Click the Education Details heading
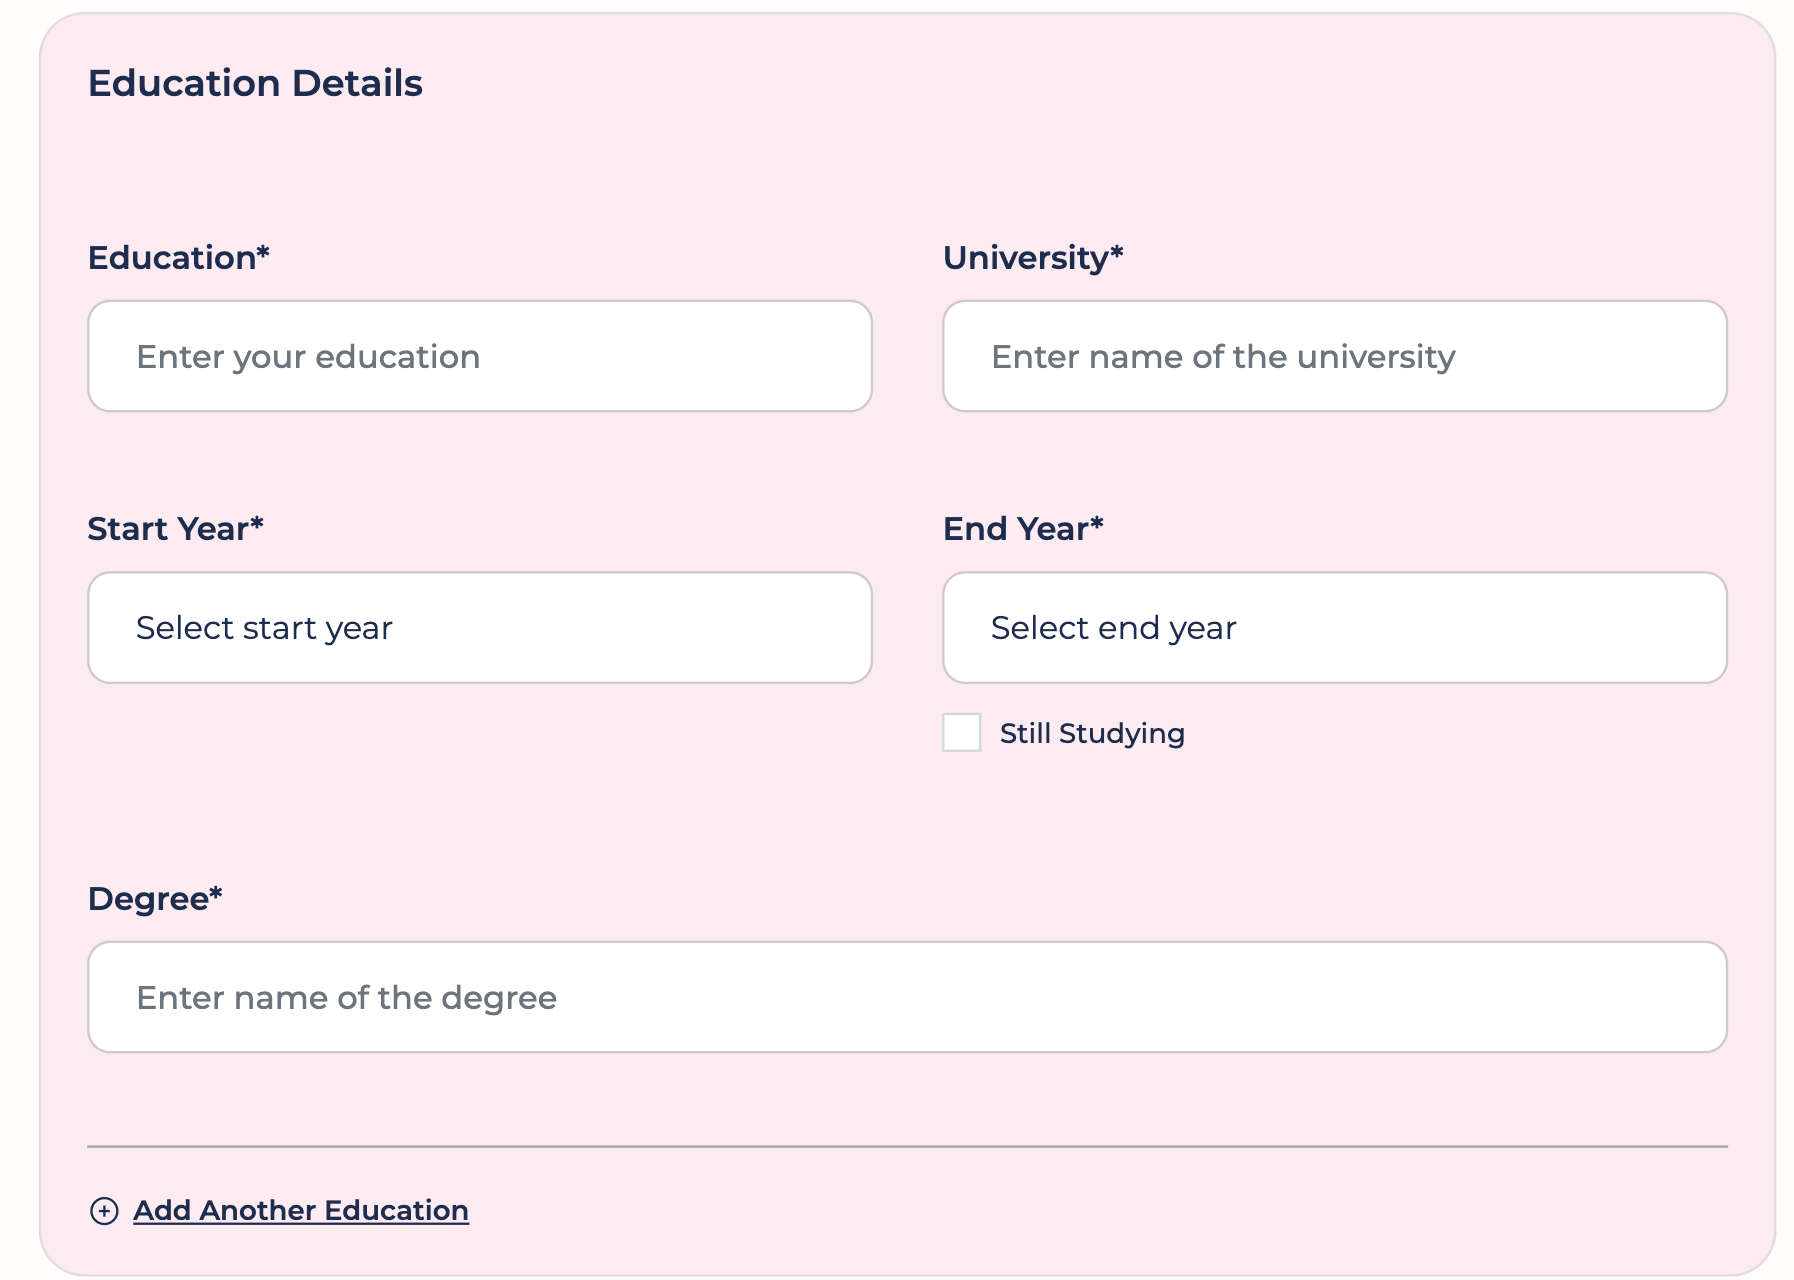The image size is (1794, 1280). (255, 83)
